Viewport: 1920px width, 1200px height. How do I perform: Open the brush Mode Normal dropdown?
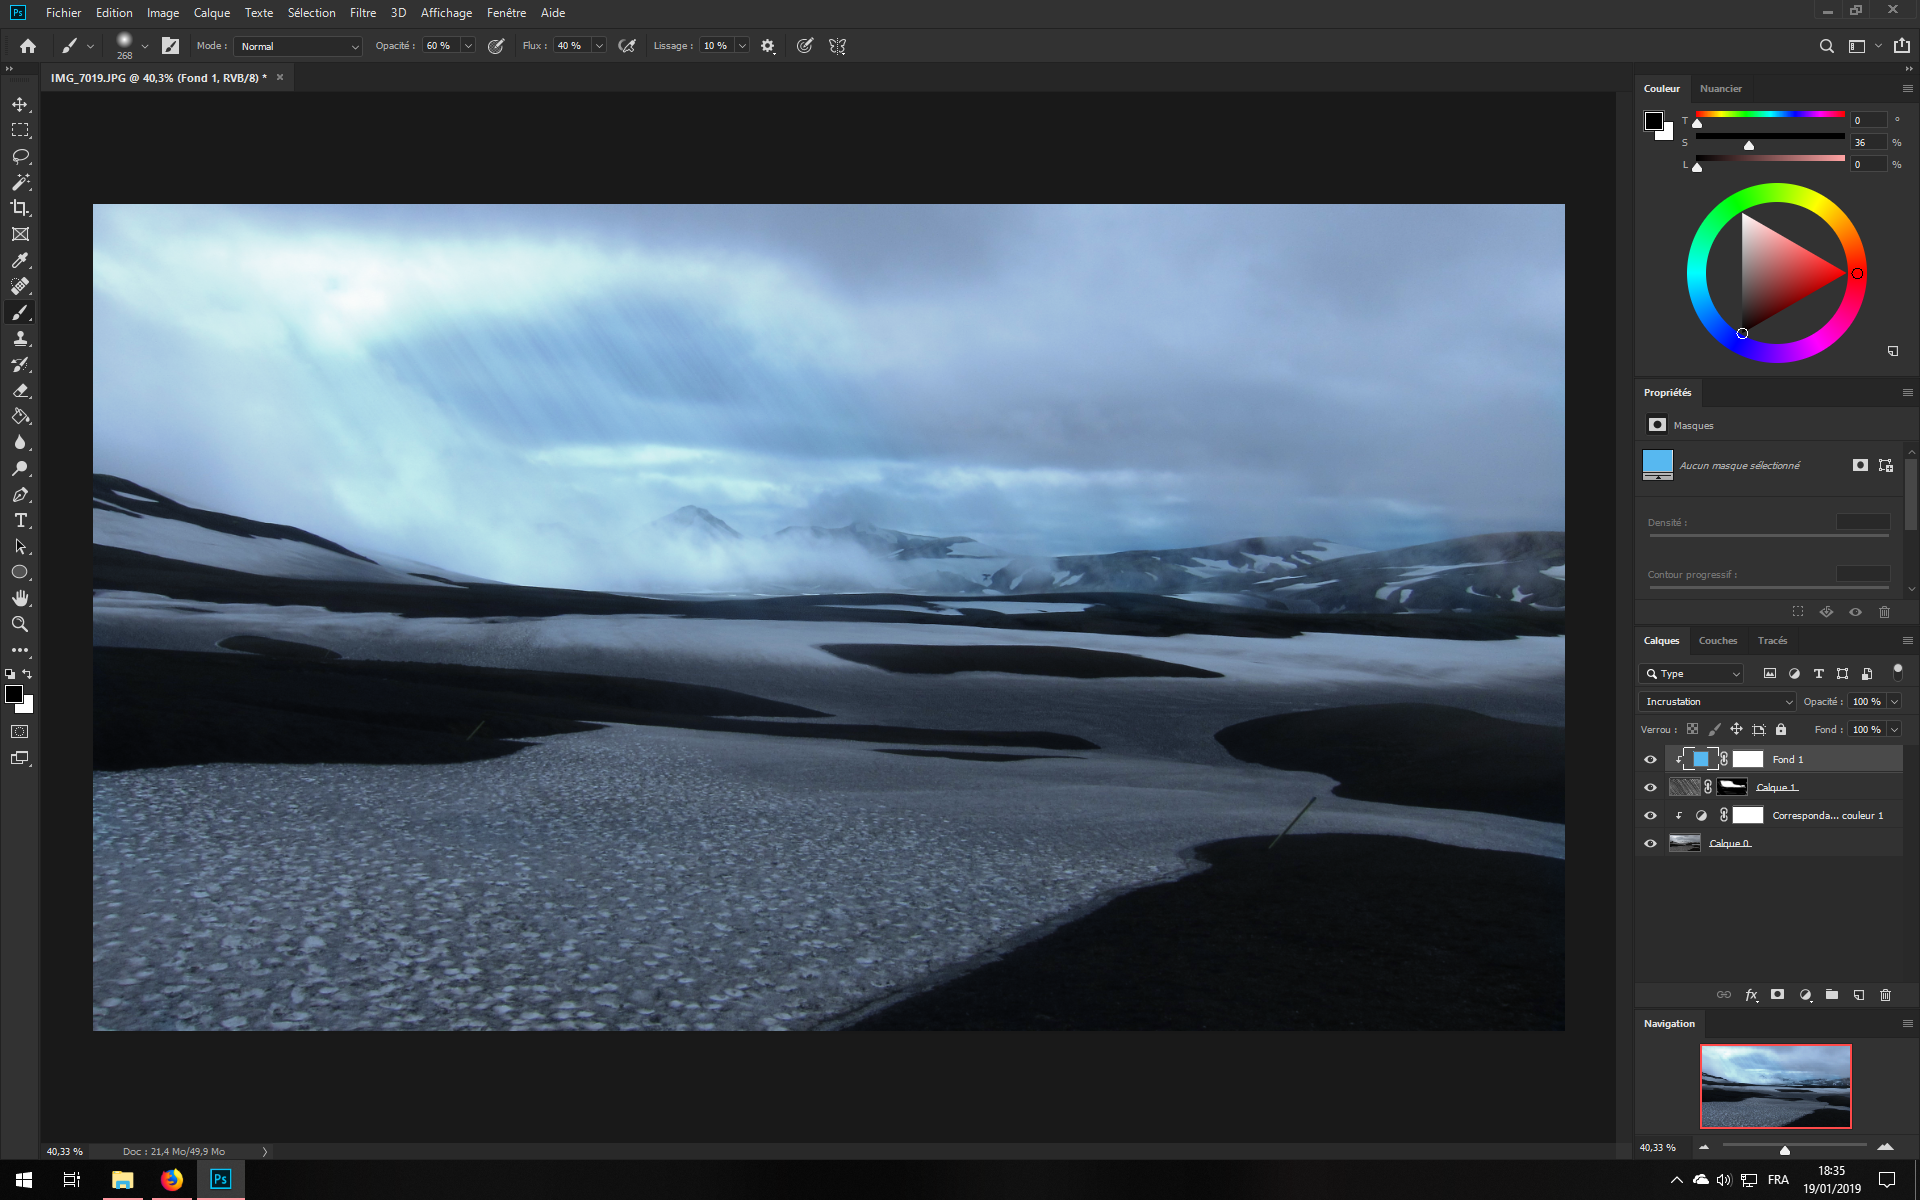pos(298,46)
